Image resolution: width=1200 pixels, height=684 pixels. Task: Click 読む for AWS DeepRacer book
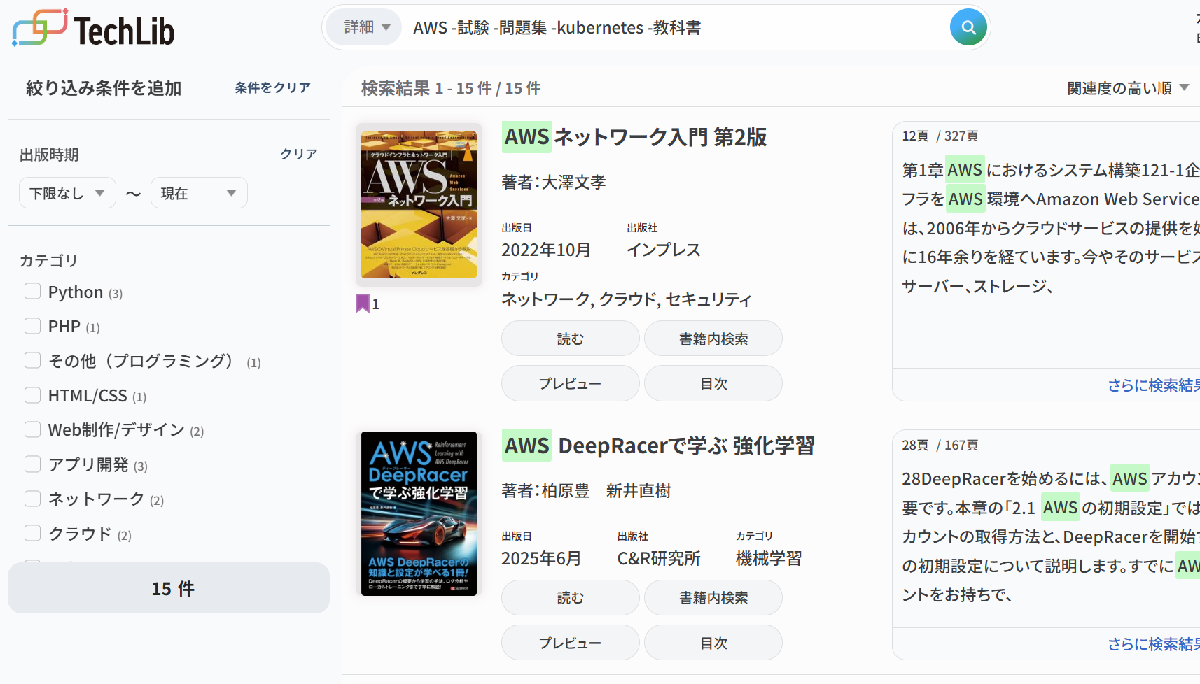[570, 597]
